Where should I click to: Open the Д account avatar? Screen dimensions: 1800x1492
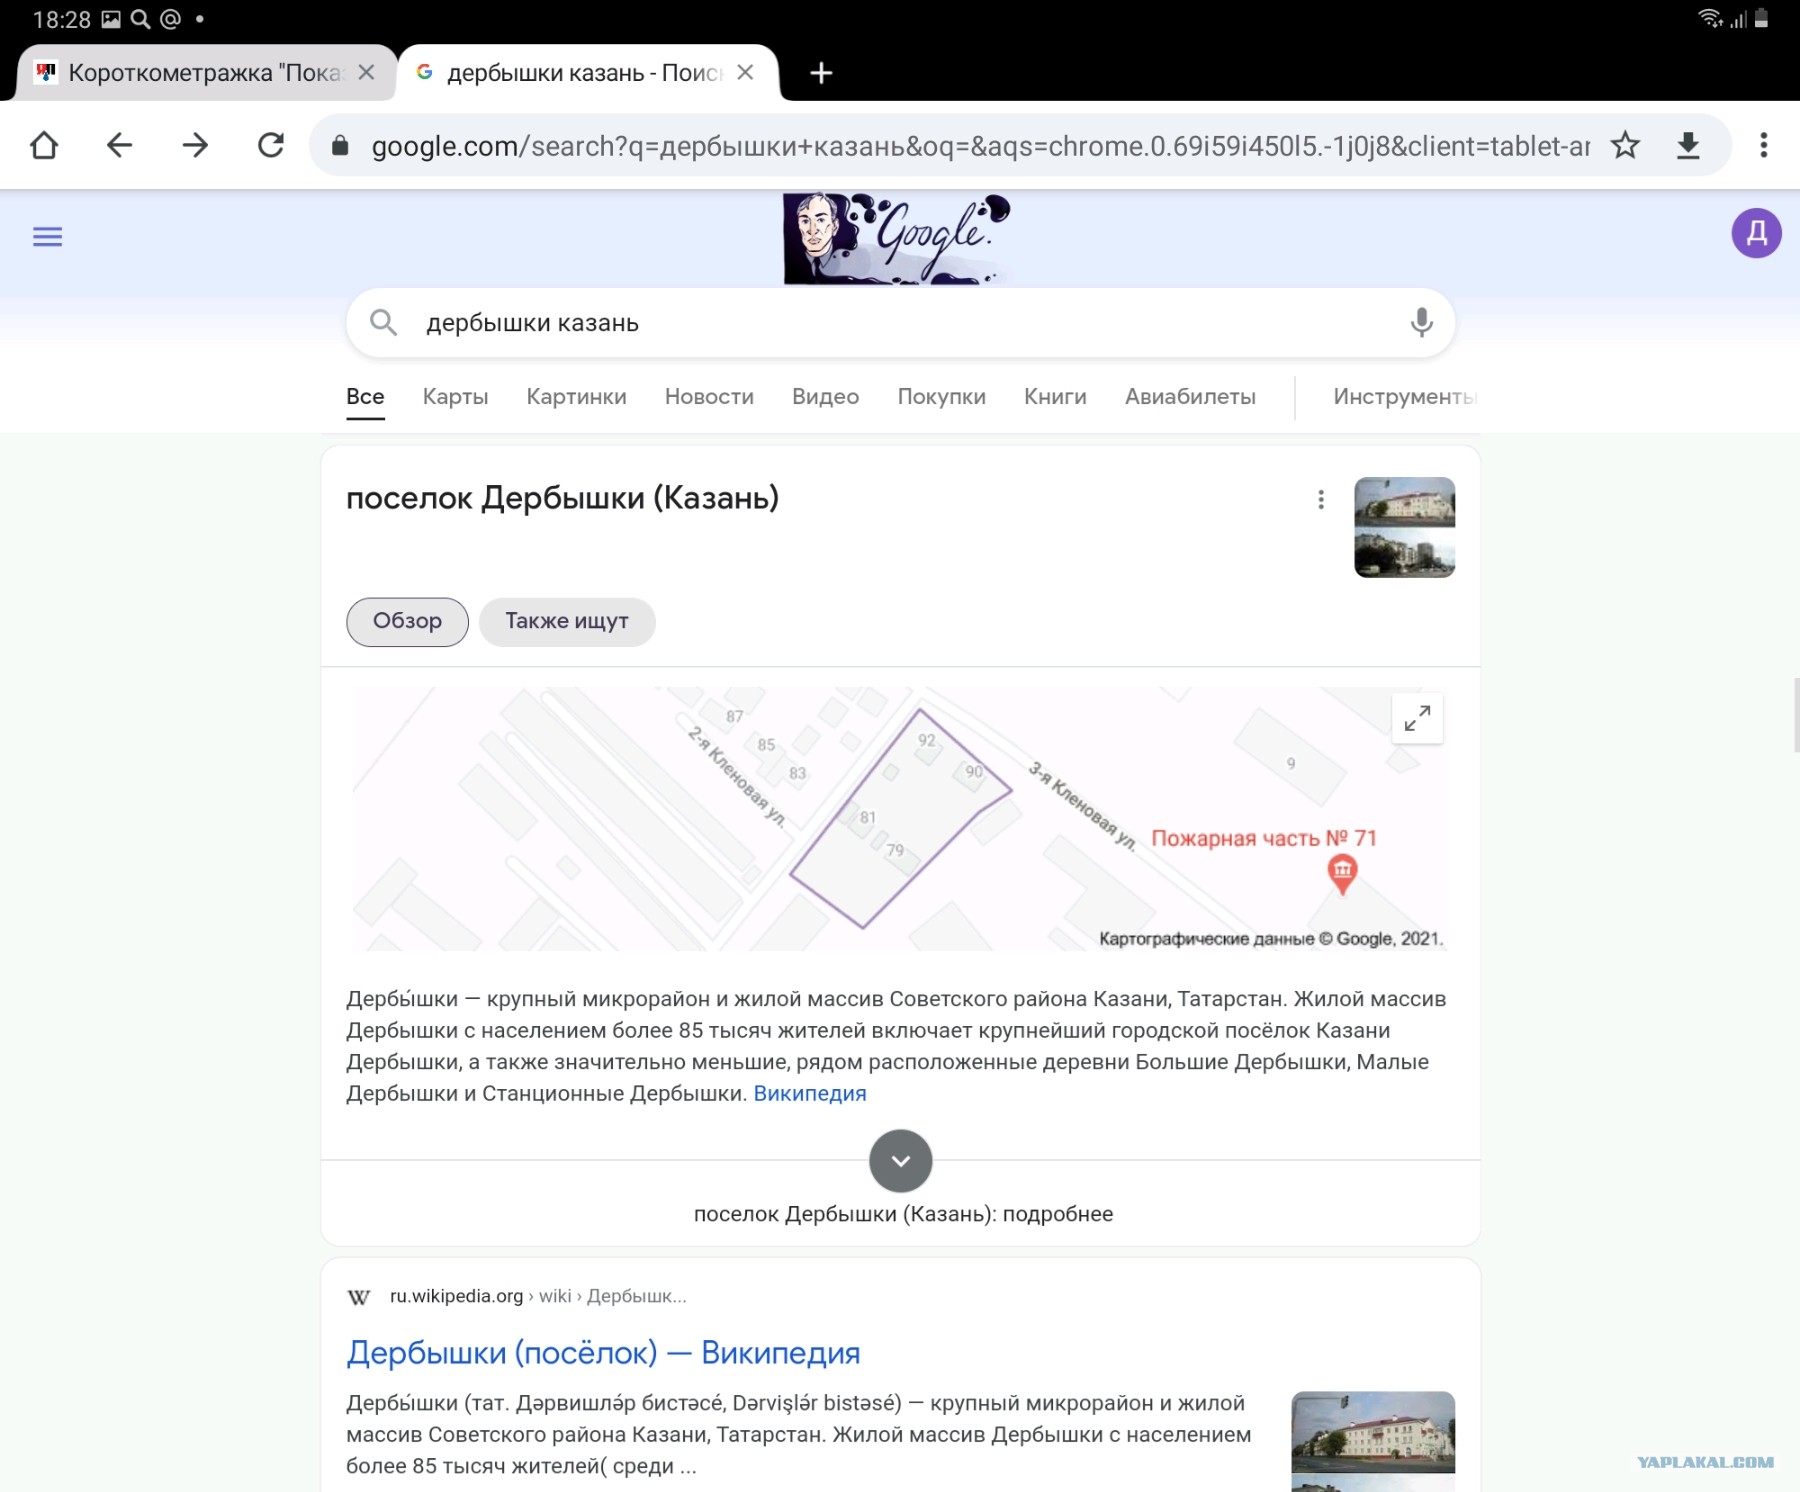[x=1756, y=233]
